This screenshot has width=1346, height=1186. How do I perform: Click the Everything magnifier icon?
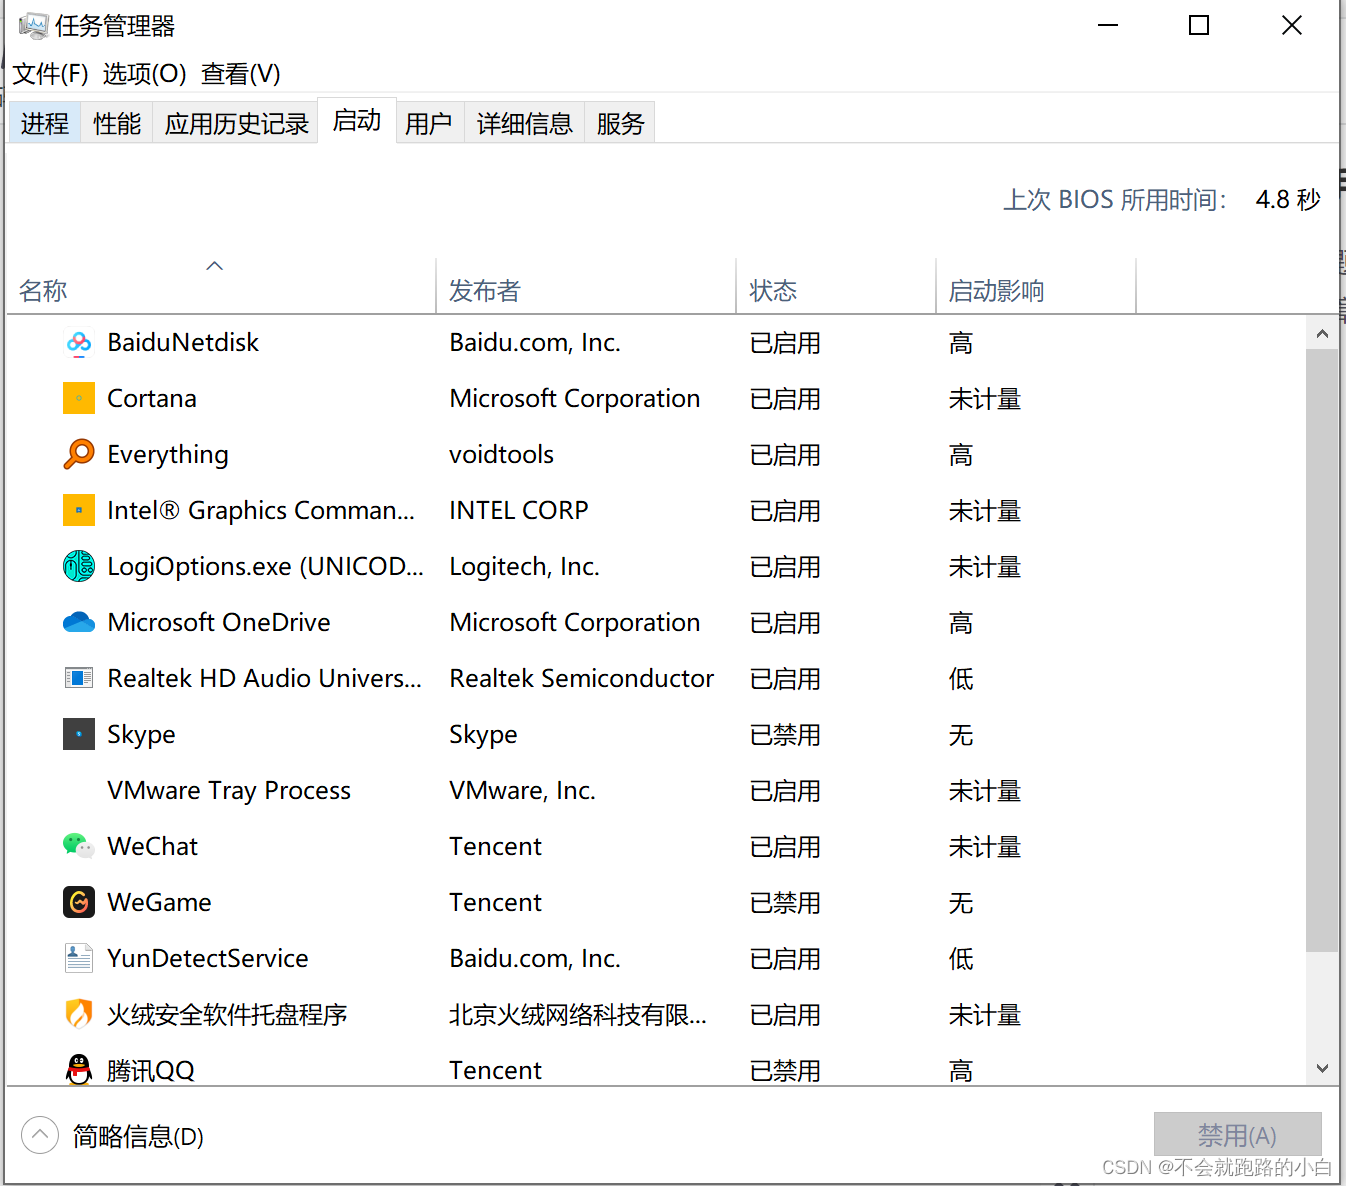[x=79, y=454]
